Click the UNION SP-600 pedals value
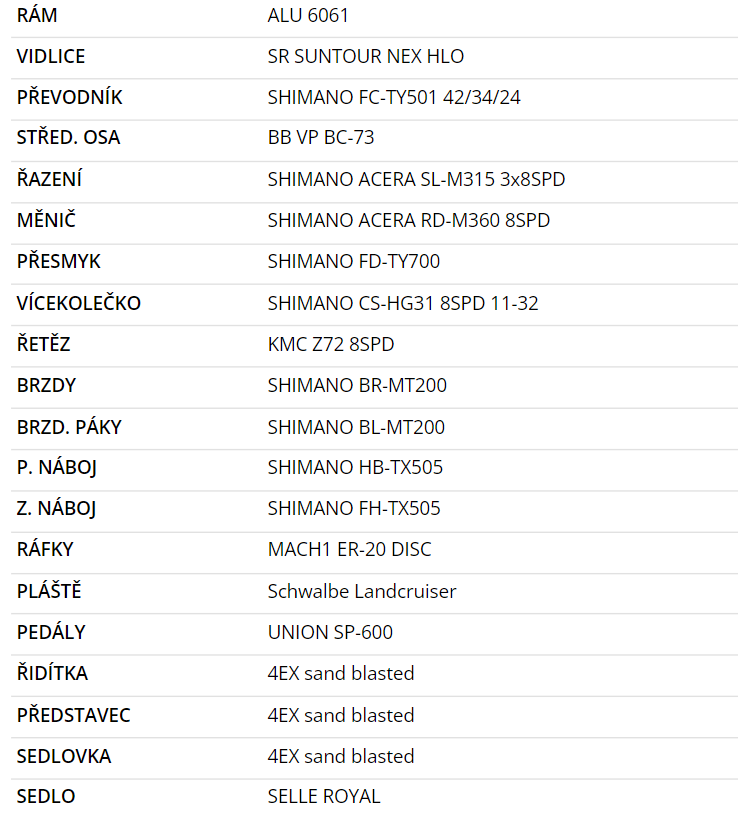This screenshot has width=738, height=815. click(330, 633)
